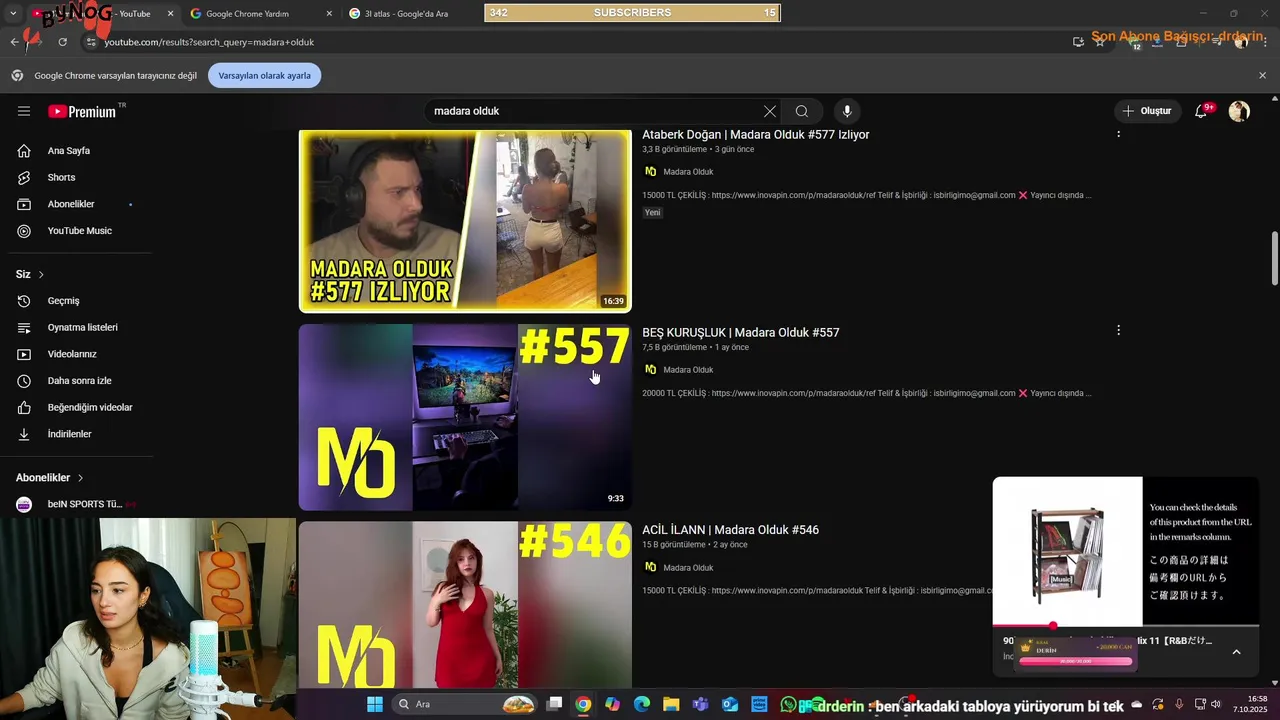Image resolution: width=1280 pixels, height=720 pixels.
Task: Click the Windows Start button
Action: click(374, 704)
